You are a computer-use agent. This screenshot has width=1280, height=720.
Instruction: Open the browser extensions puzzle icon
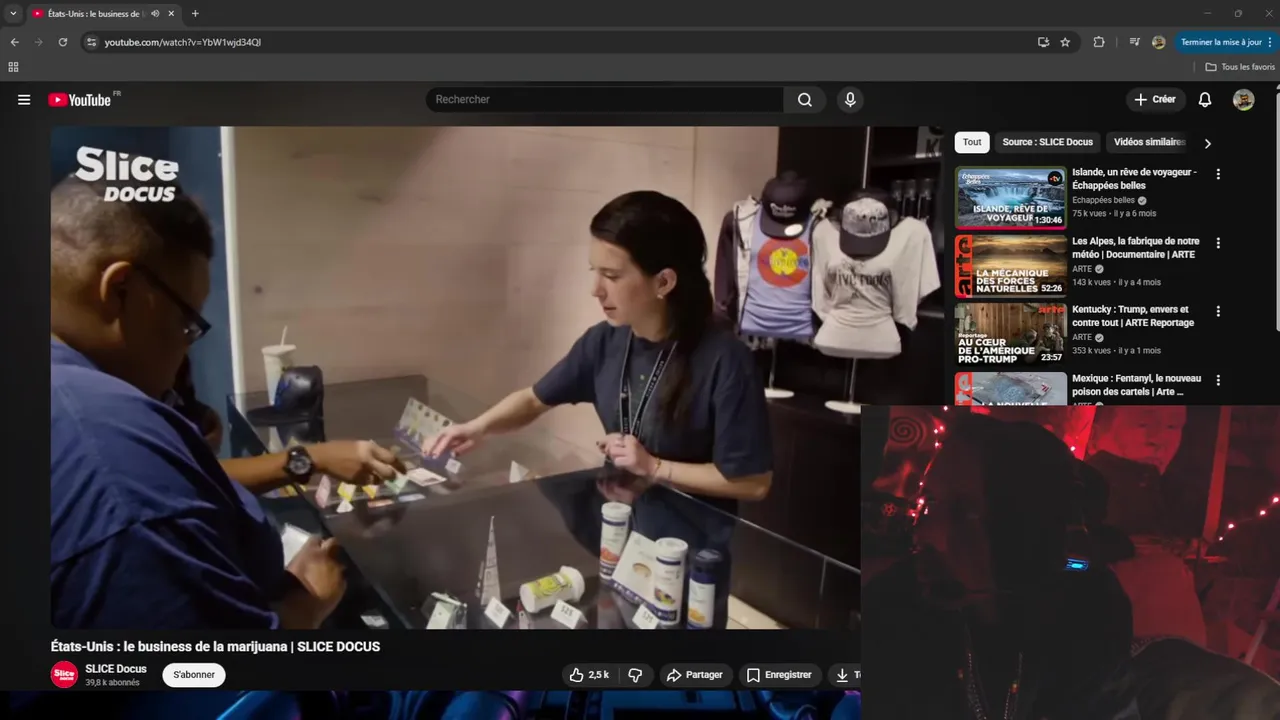pos(1099,42)
